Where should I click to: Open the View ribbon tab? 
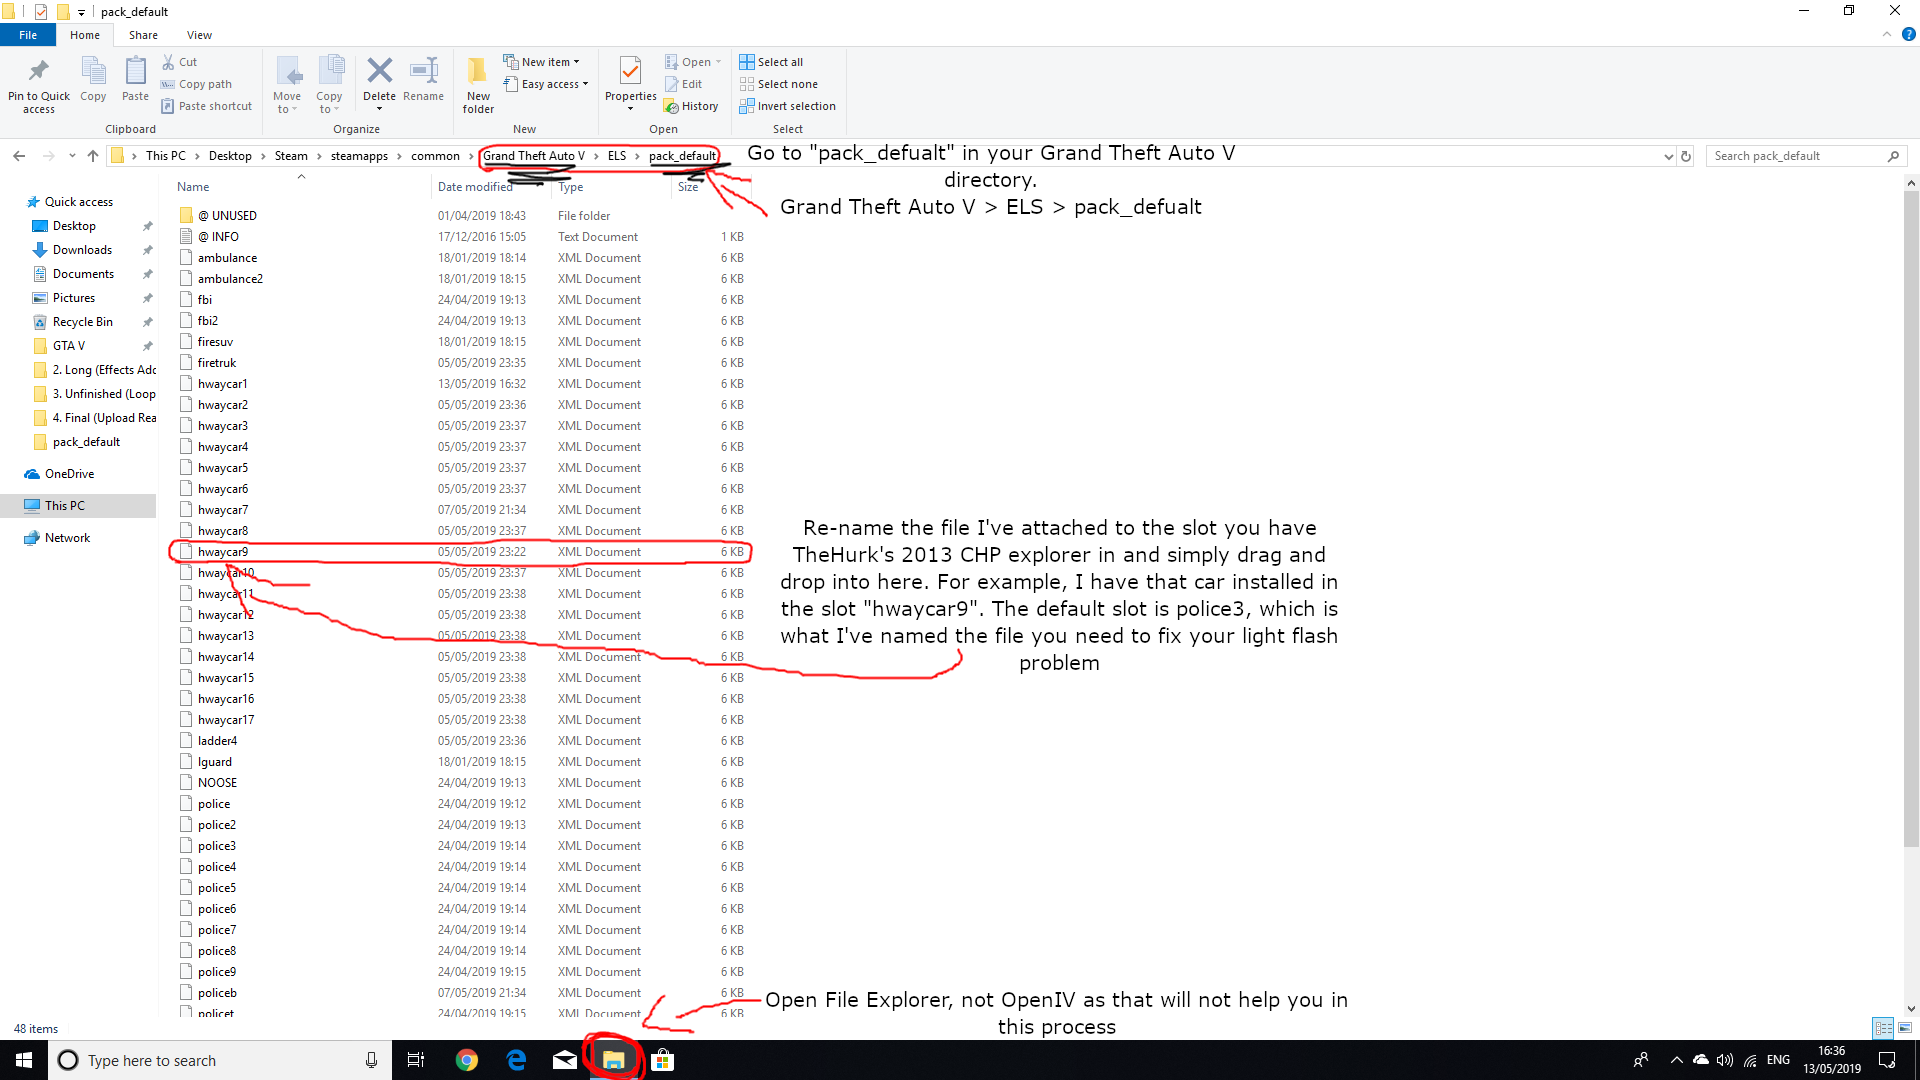199,35
